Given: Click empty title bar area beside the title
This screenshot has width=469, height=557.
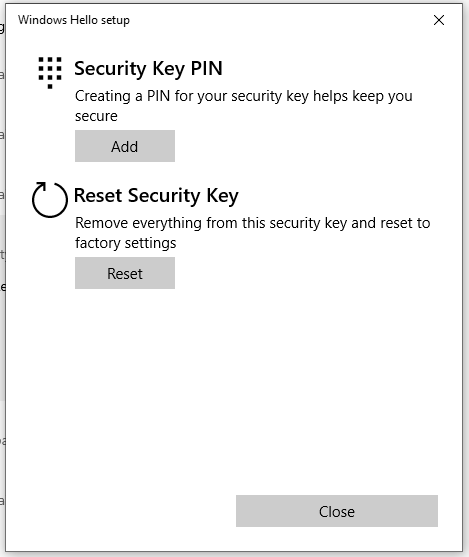Looking at the screenshot, I should 277,20.
